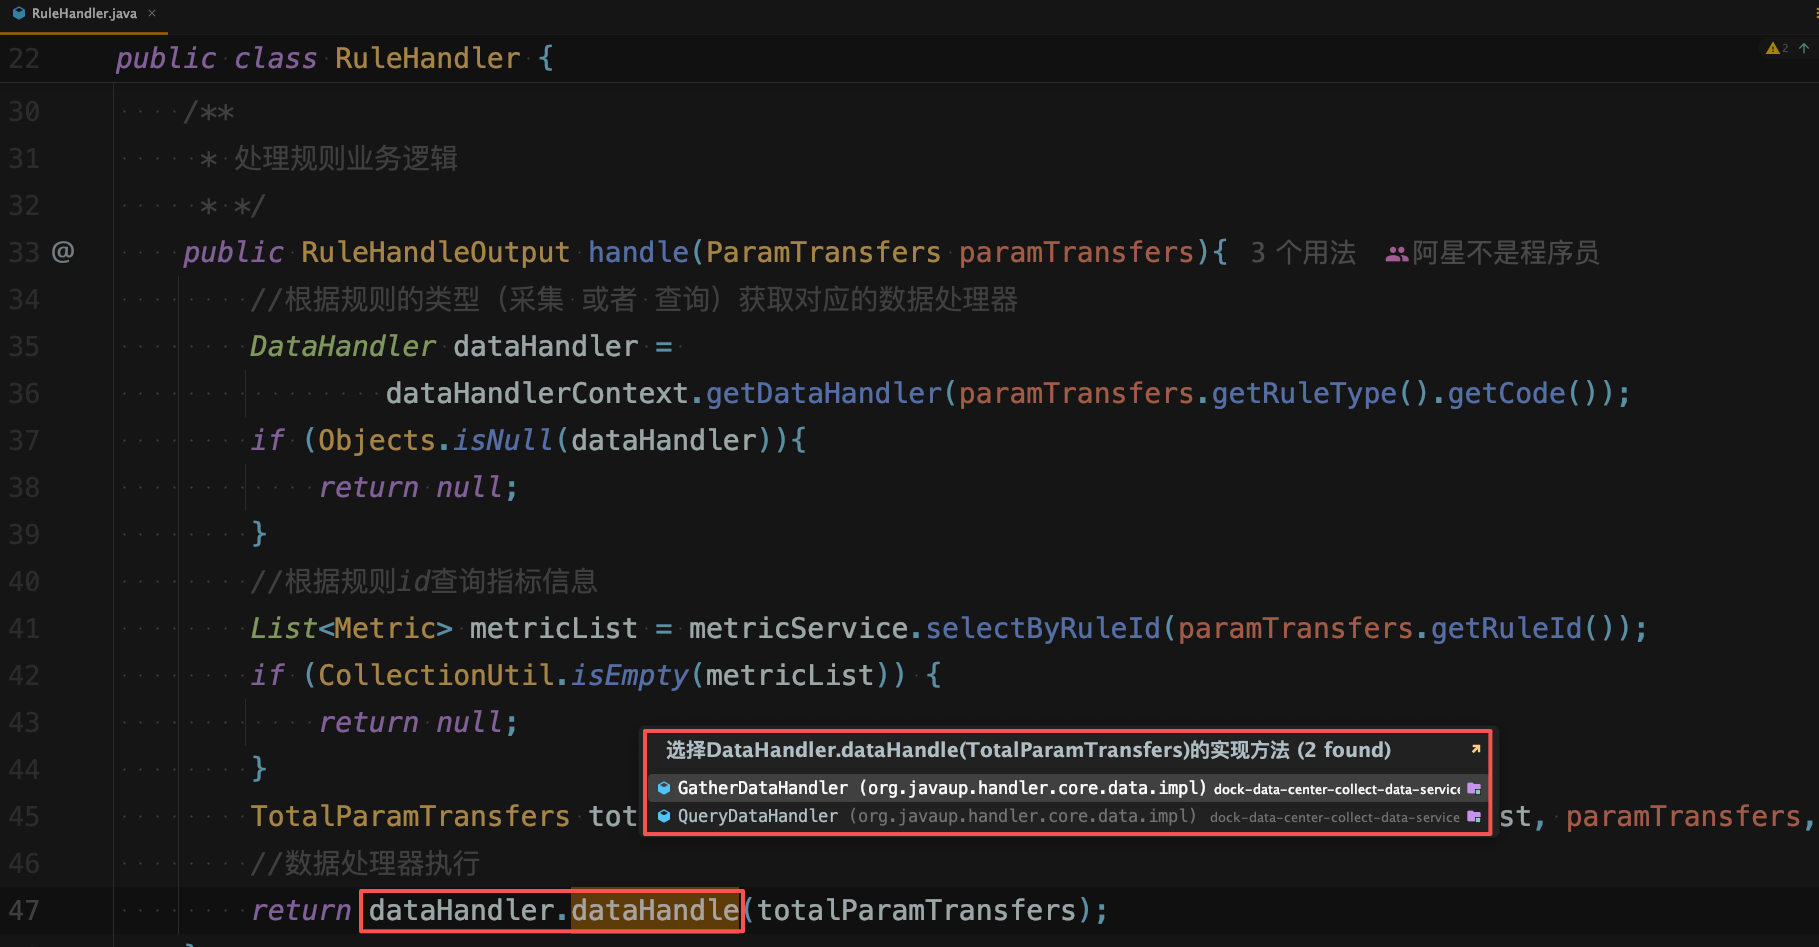Click the "3 个用法" usages hint
1819x947 pixels.
[x=1303, y=252]
